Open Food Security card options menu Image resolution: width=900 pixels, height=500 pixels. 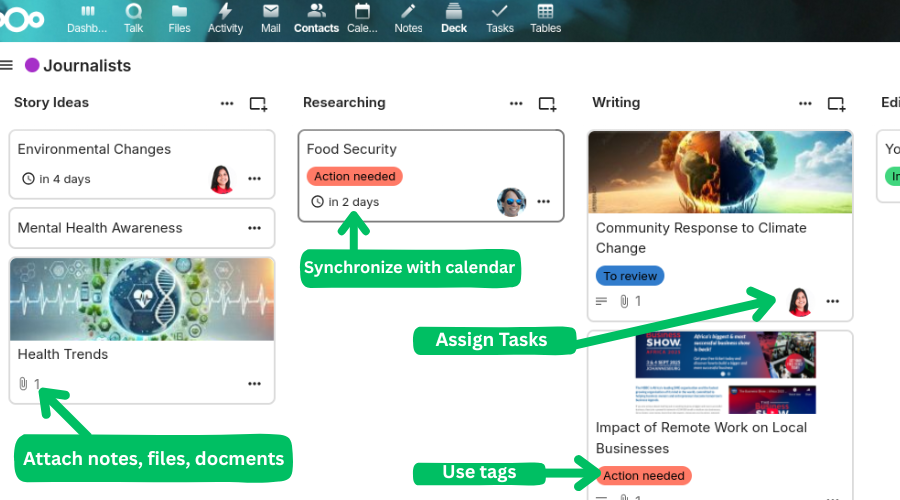543,201
